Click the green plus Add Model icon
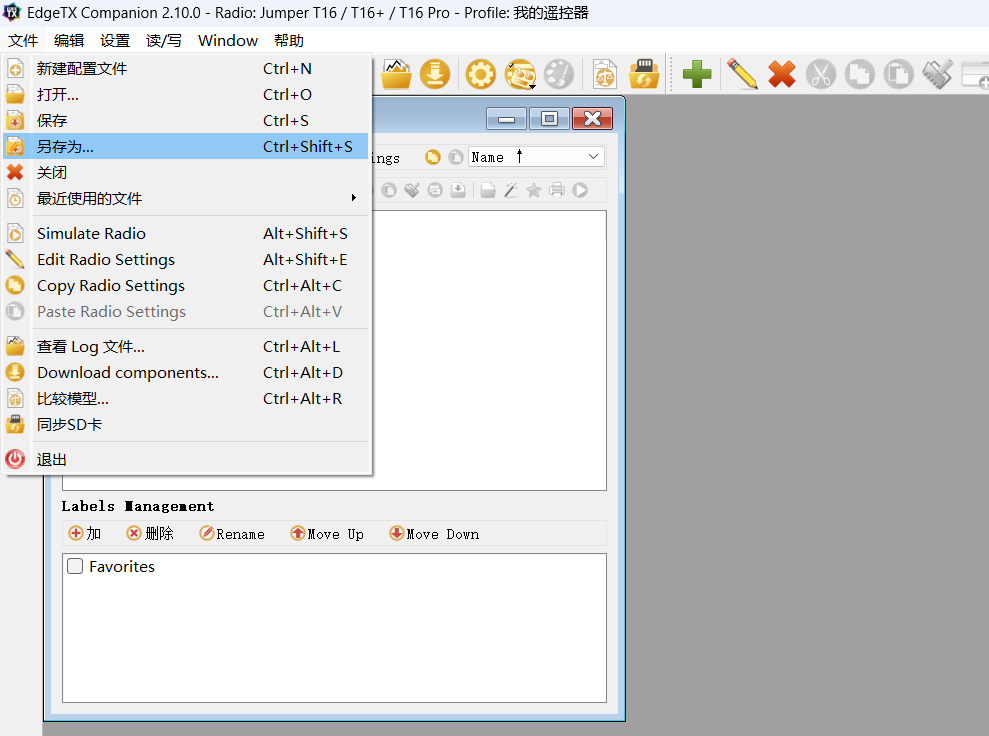Image resolution: width=989 pixels, height=736 pixels. click(697, 74)
